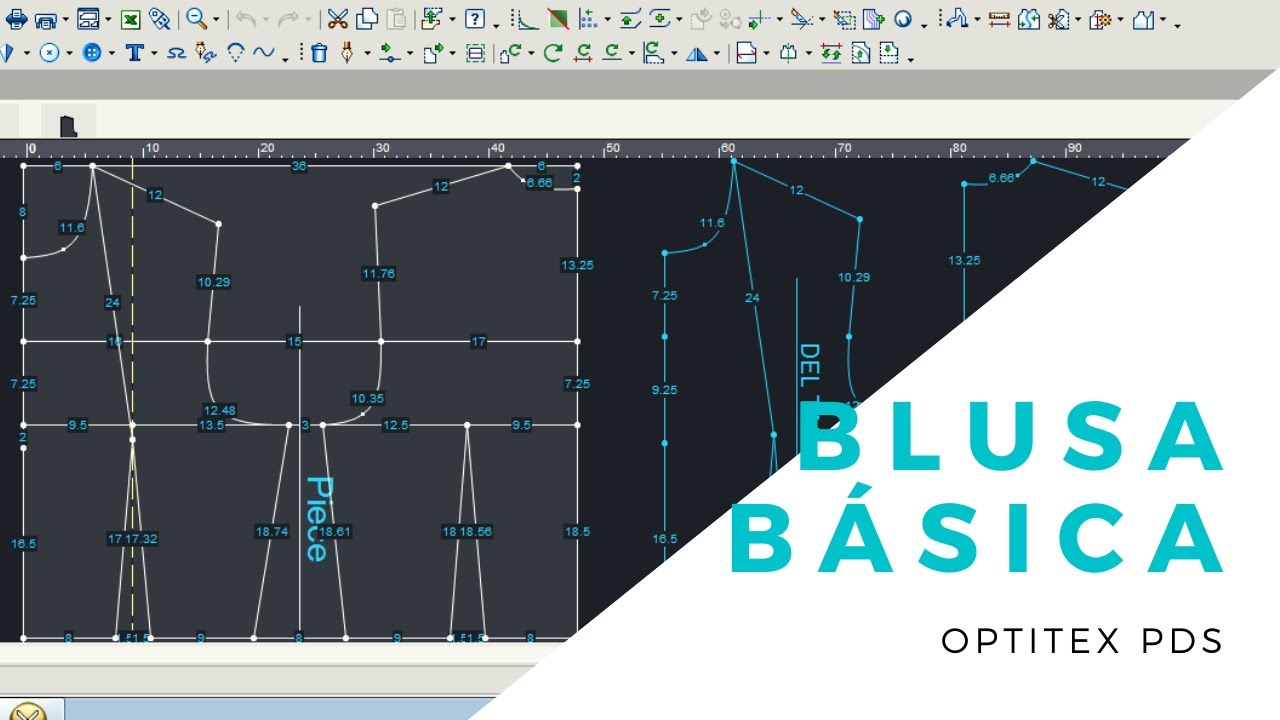Image resolution: width=1280 pixels, height=720 pixels.
Task: Click the scissors cut piece icon
Action: [1058, 20]
